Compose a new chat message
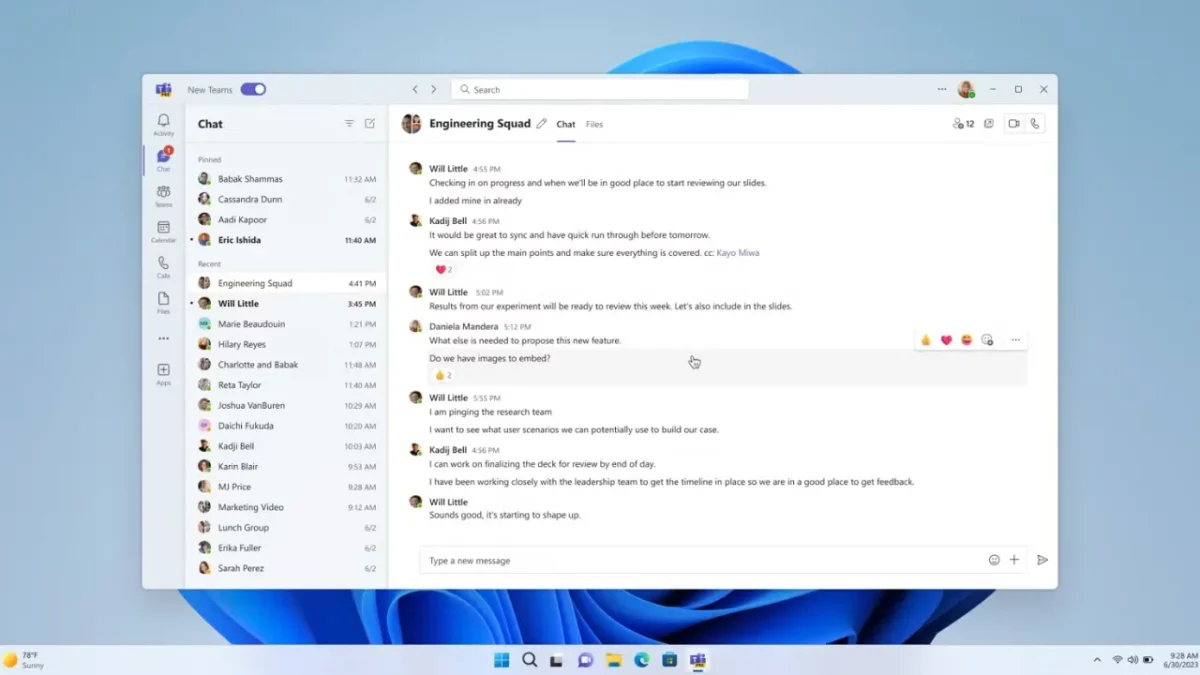 370,123
